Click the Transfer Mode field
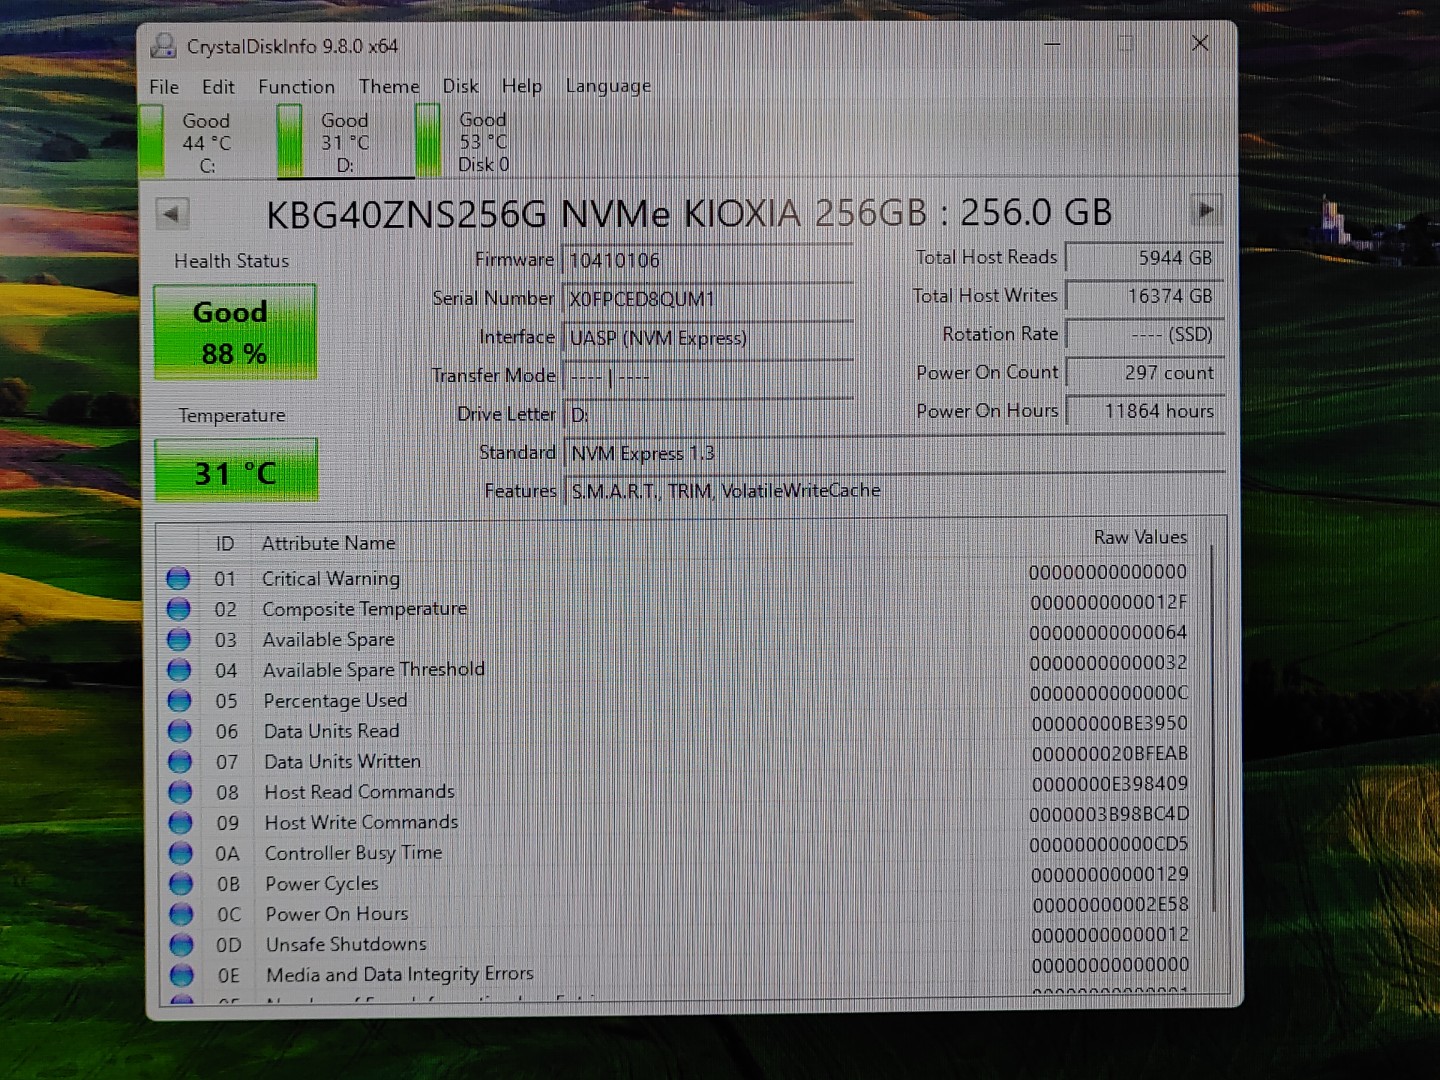 click(708, 377)
